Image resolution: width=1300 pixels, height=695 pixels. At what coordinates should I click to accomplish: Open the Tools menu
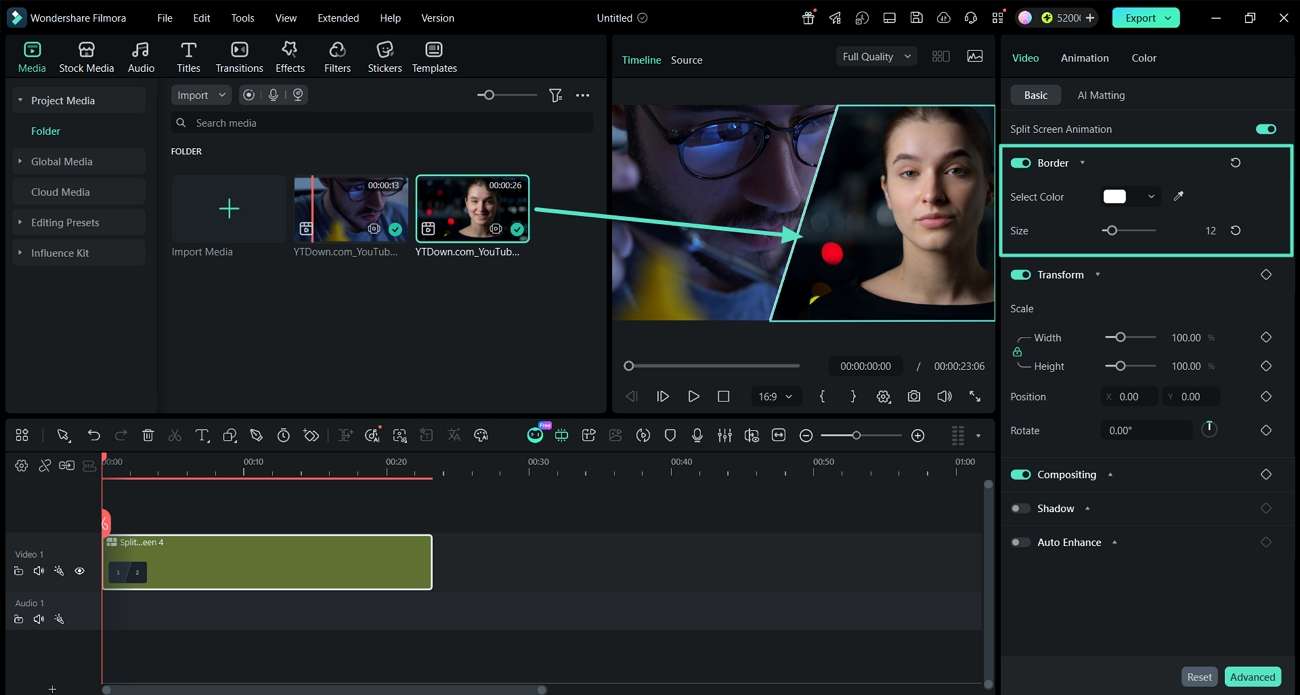click(x=243, y=18)
